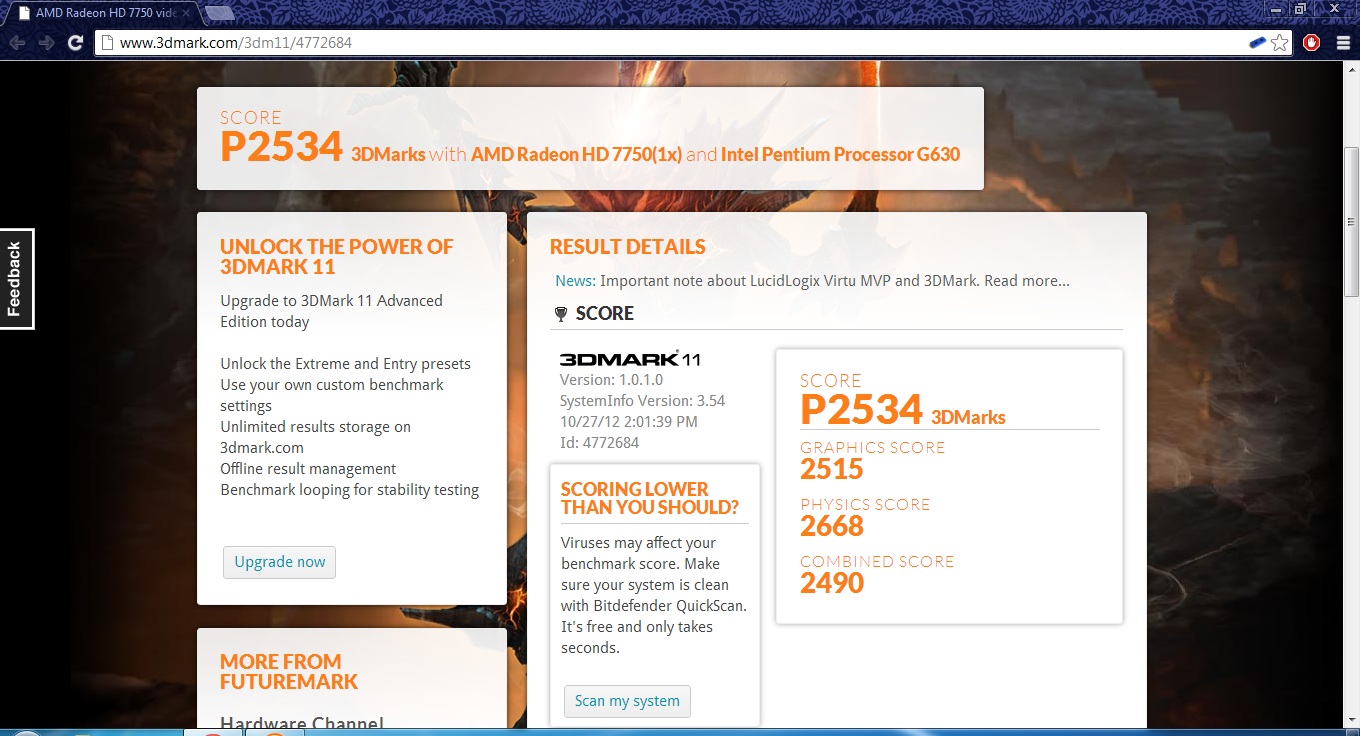Click the PHYSICS SCORE label
Viewport: 1360px width, 736px height.
(865, 505)
